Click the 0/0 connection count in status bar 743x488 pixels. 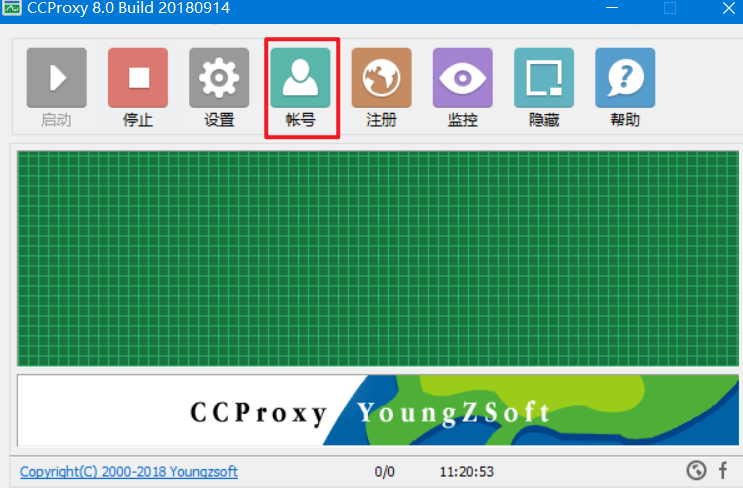pyautogui.click(x=384, y=472)
